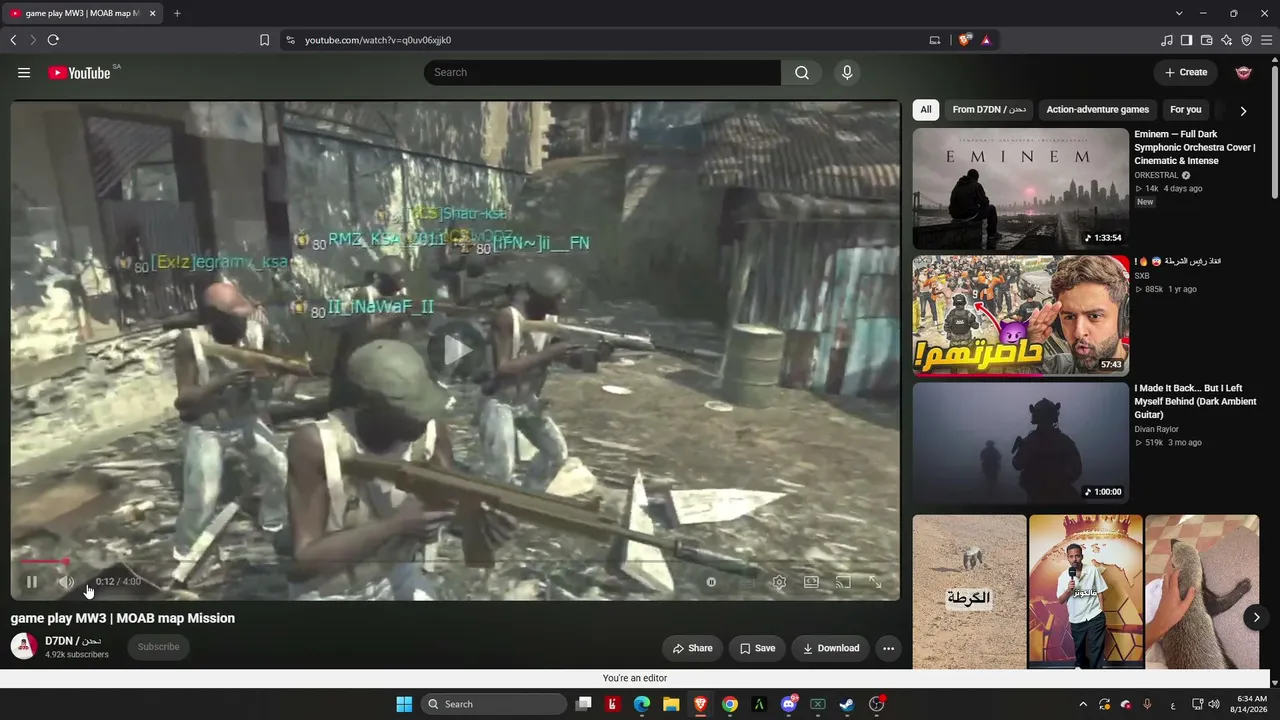Visit the SXB channel
This screenshot has width=1280, height=720.
(x=1142, y=276)
